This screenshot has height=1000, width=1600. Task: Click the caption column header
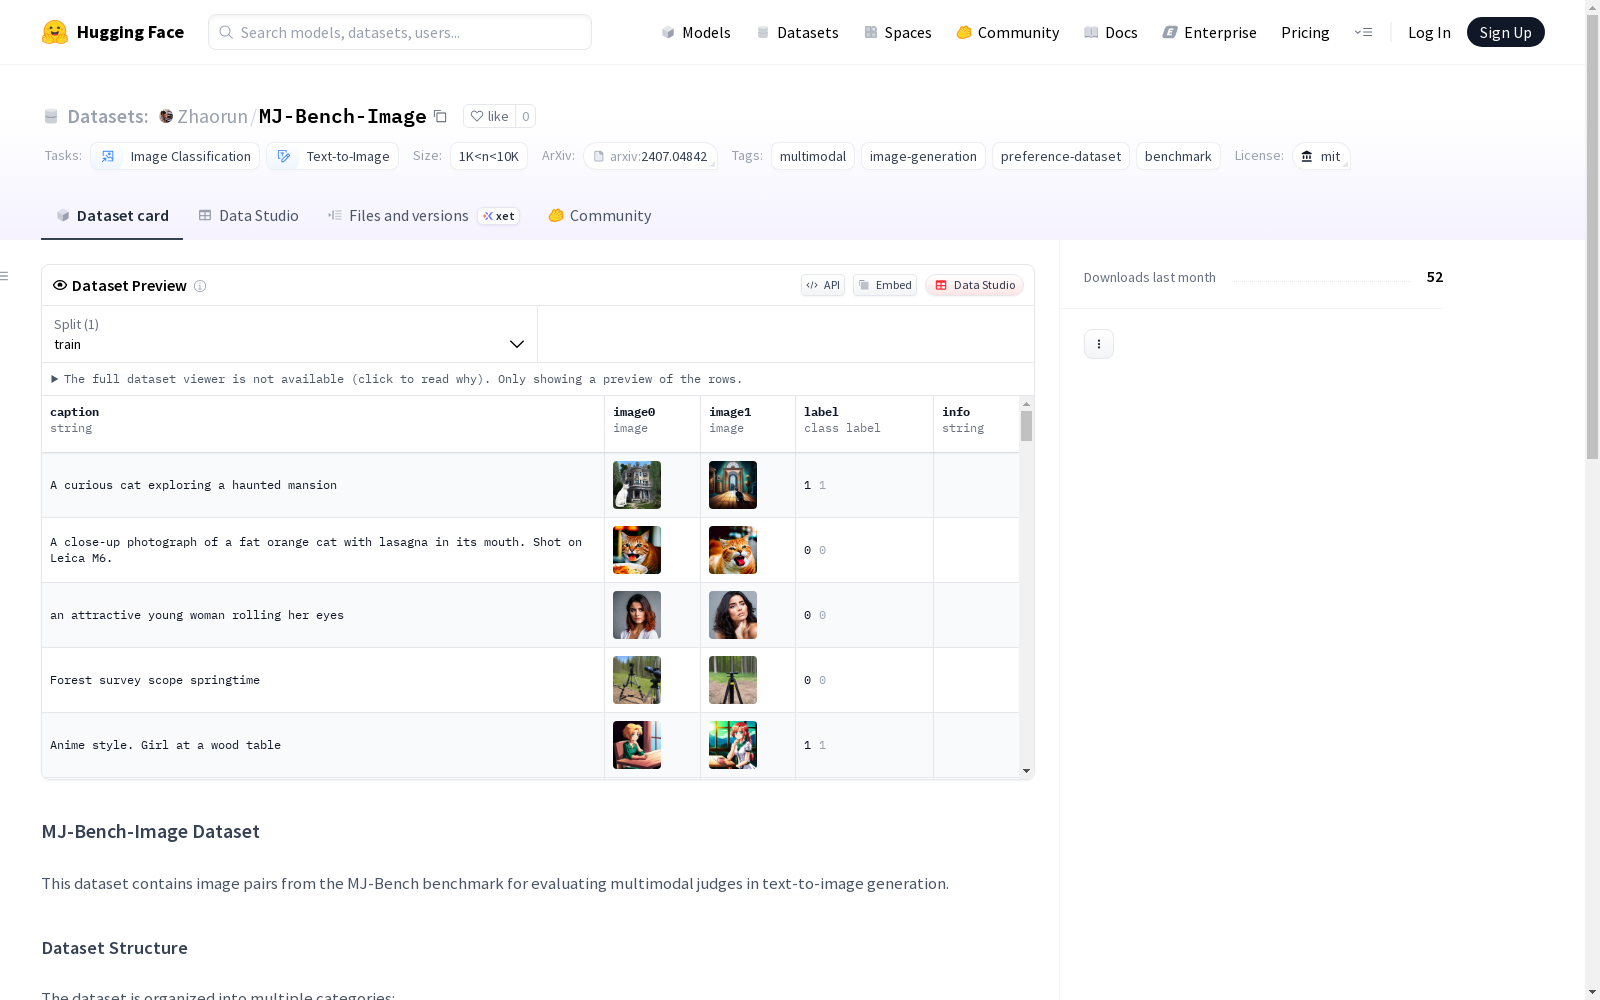tap(323, 424)
